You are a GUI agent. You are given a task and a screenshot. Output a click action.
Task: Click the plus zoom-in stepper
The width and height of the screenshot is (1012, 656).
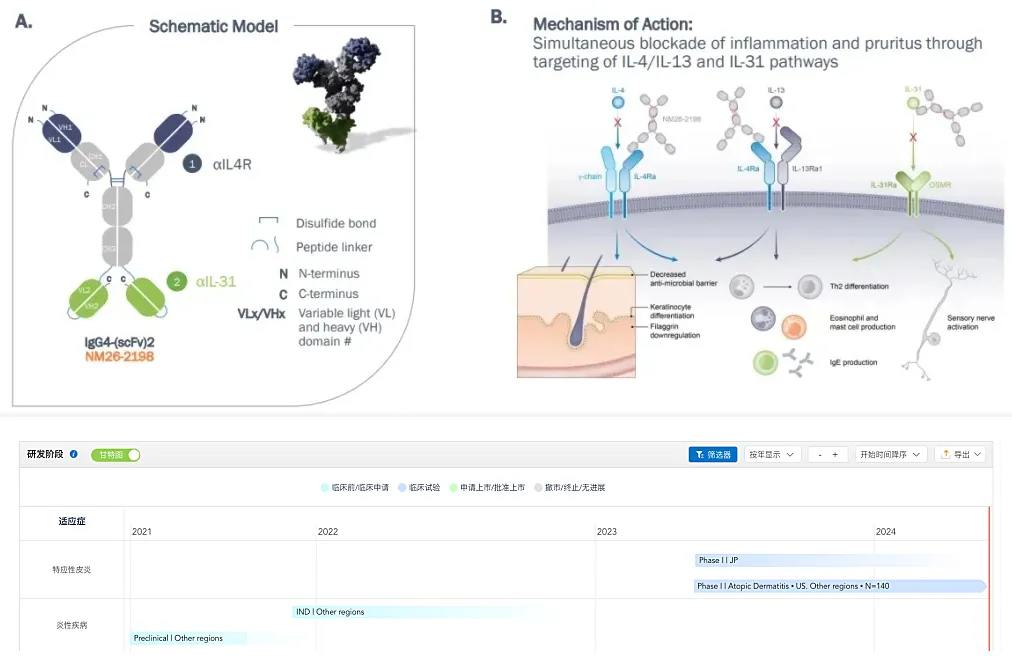(x=835, y=455)
